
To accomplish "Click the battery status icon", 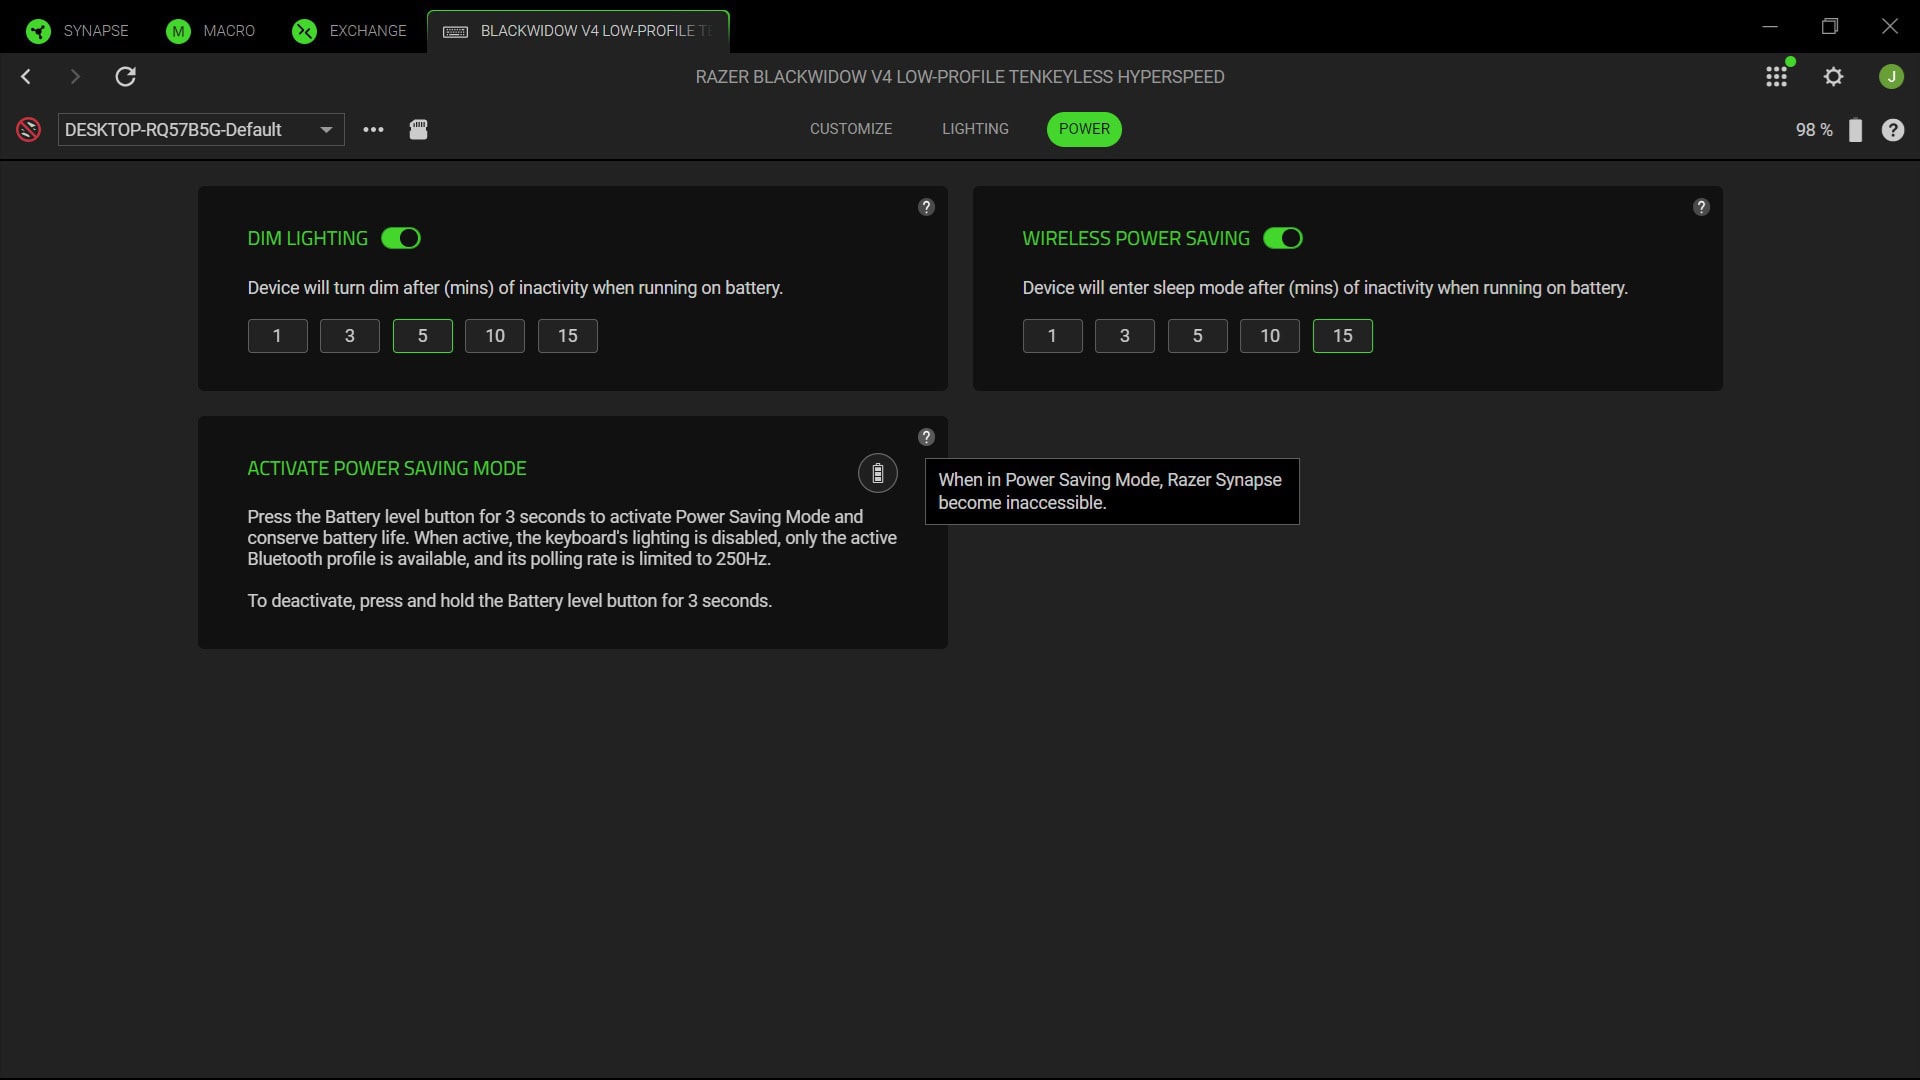I will coord(1855,130).
